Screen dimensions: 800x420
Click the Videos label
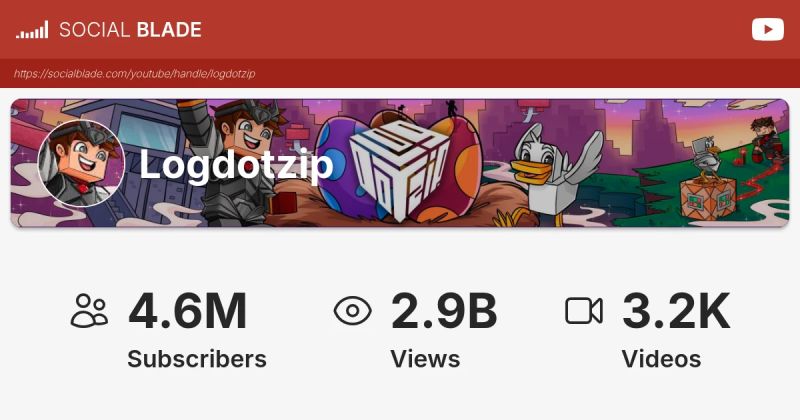[x=661, y=359]
